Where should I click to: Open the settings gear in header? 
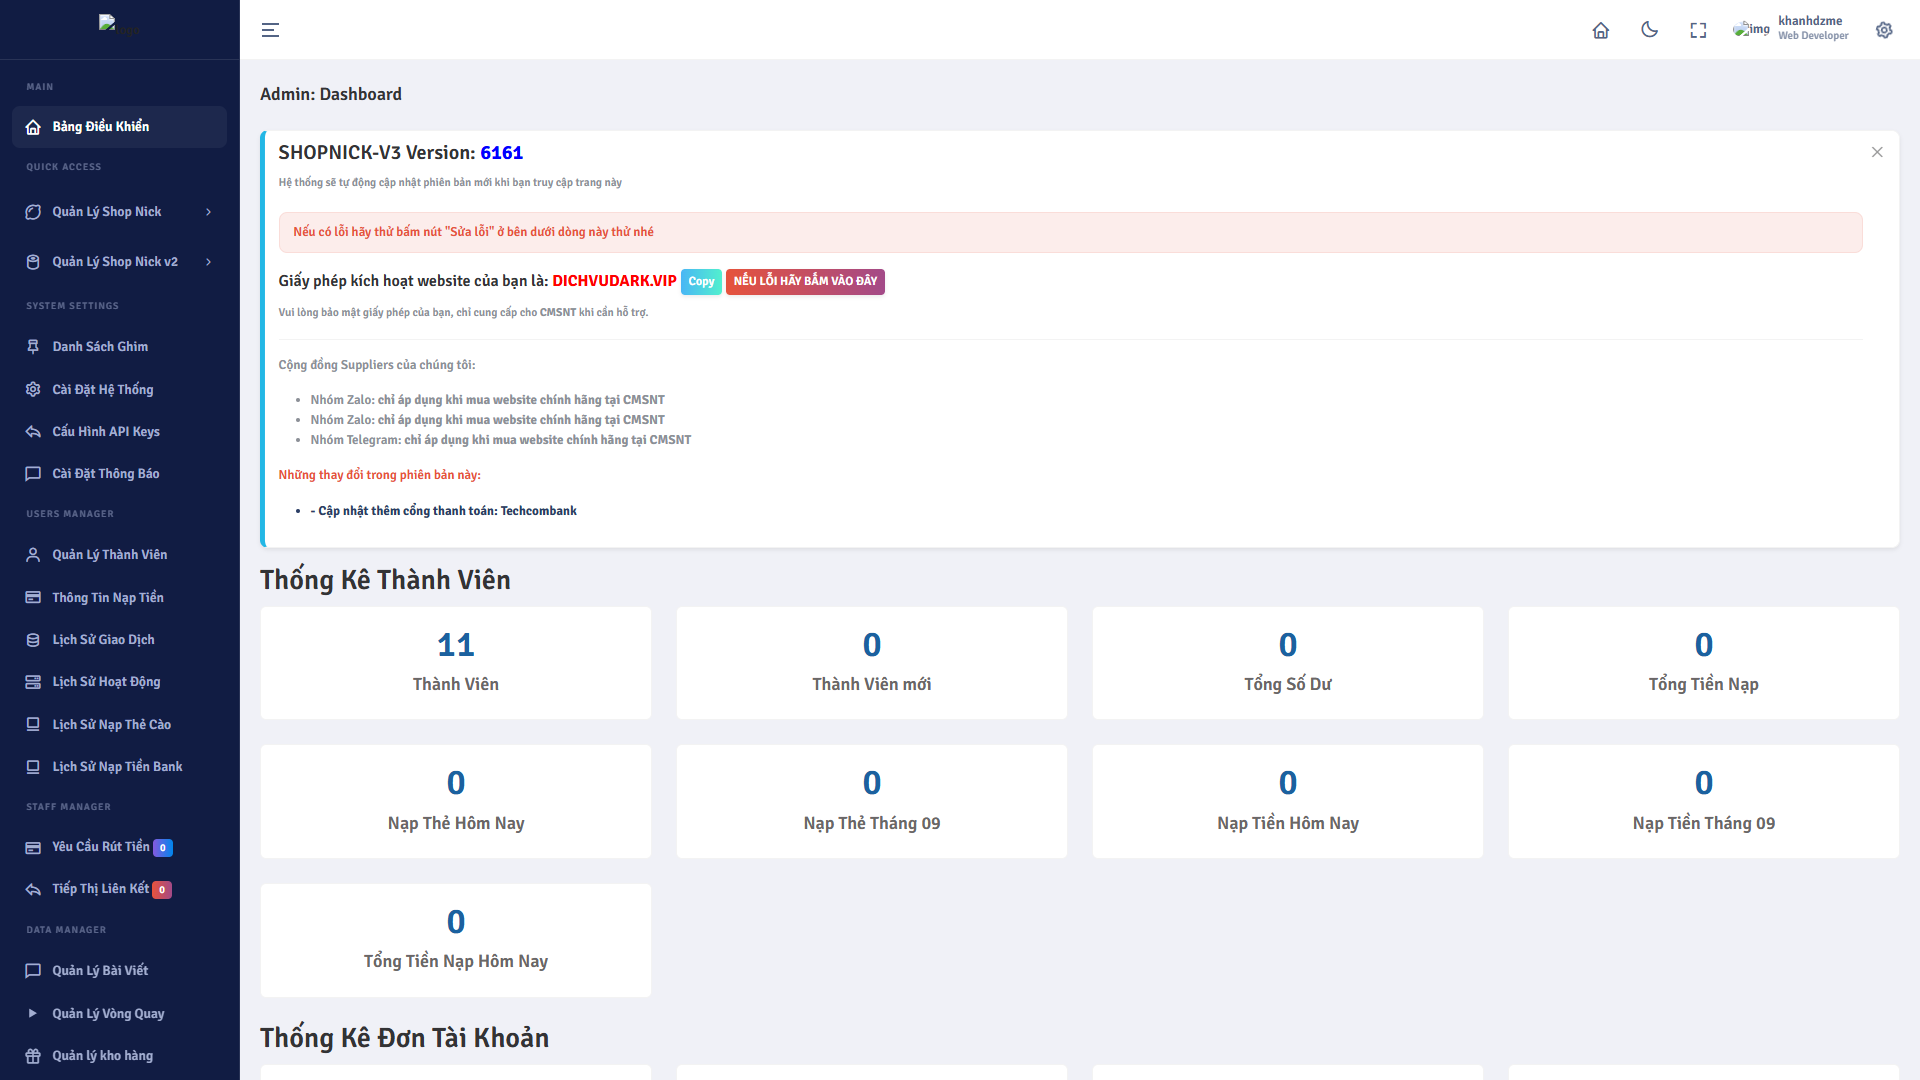coord(1884,30)
